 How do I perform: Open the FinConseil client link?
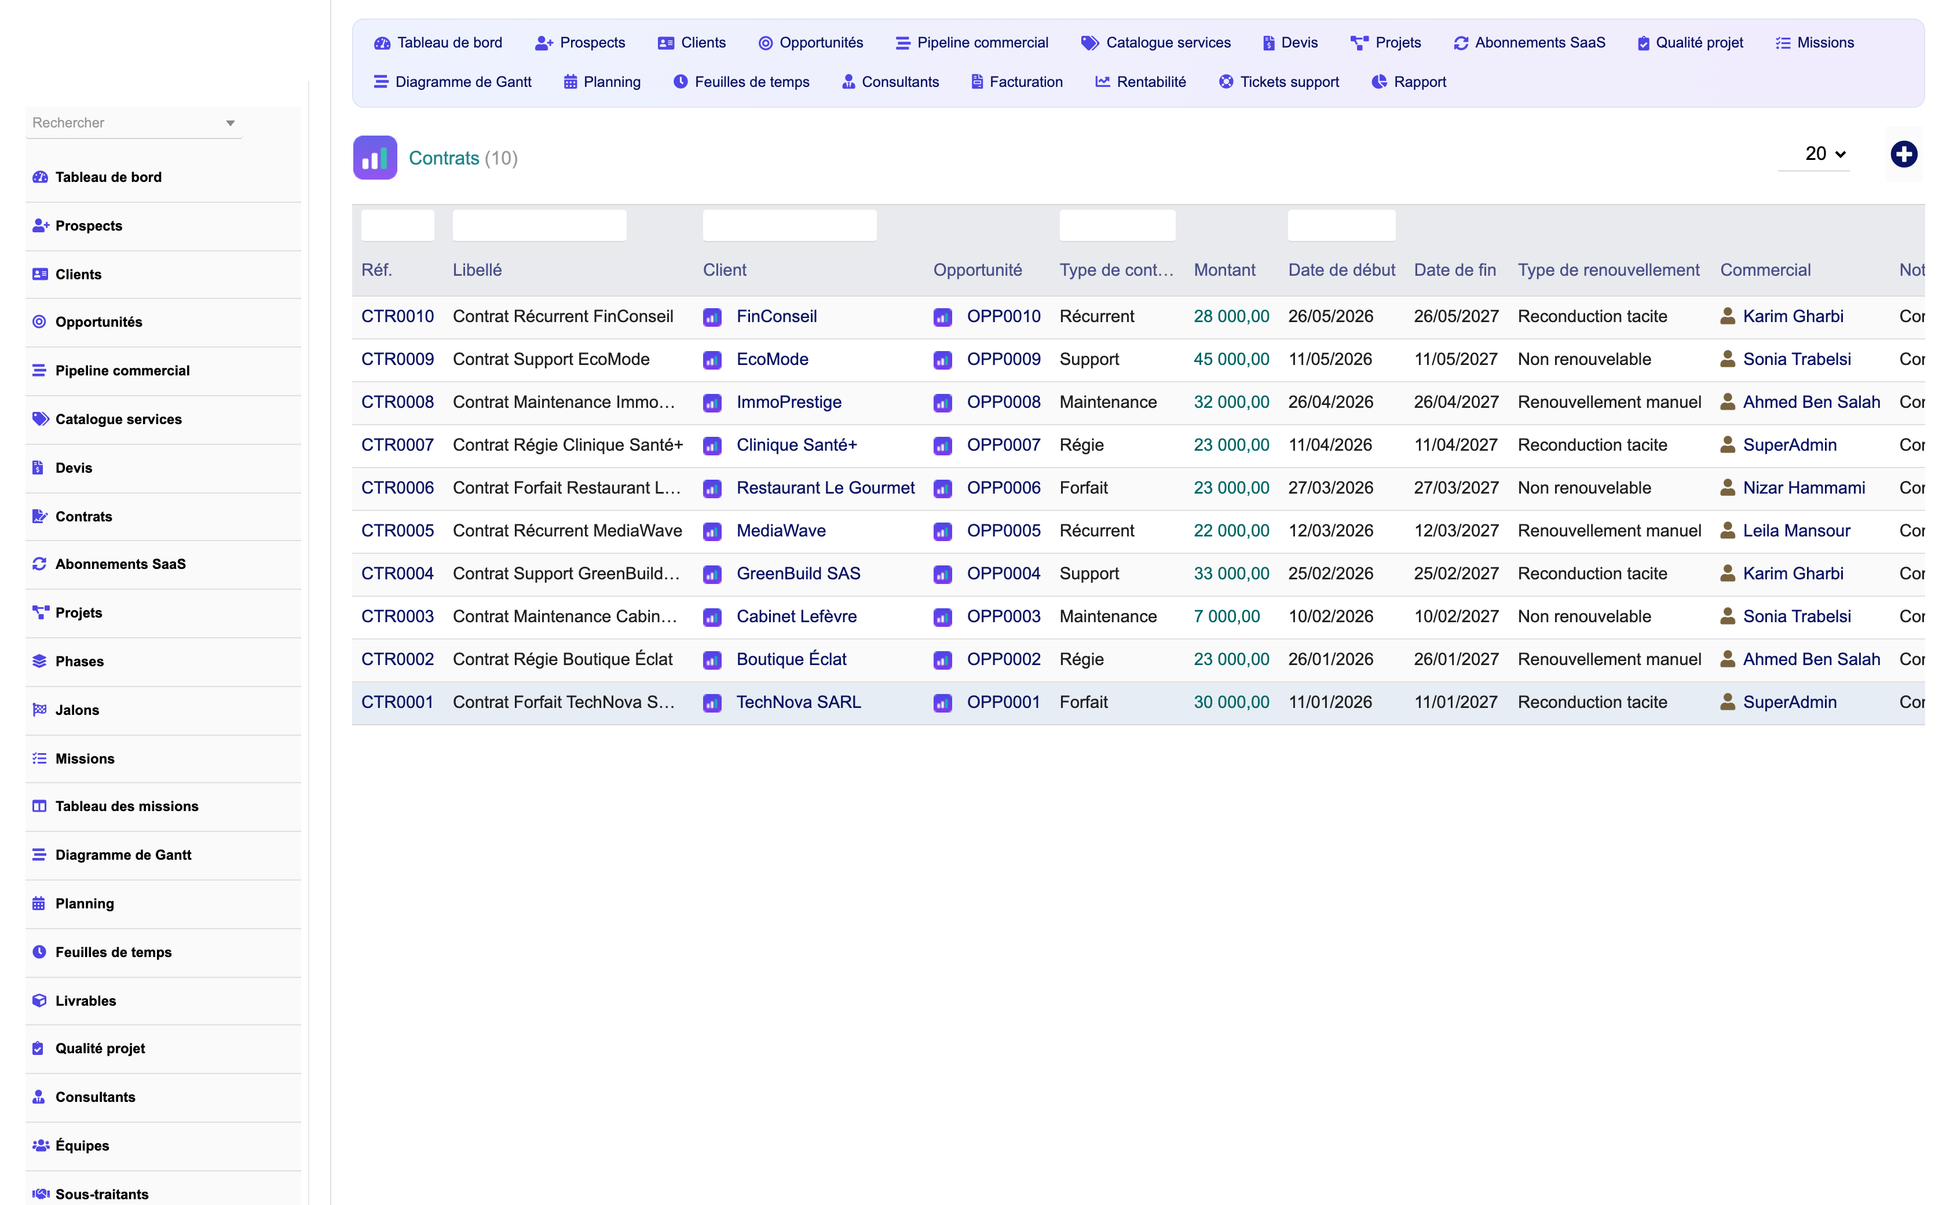point(777,316)
